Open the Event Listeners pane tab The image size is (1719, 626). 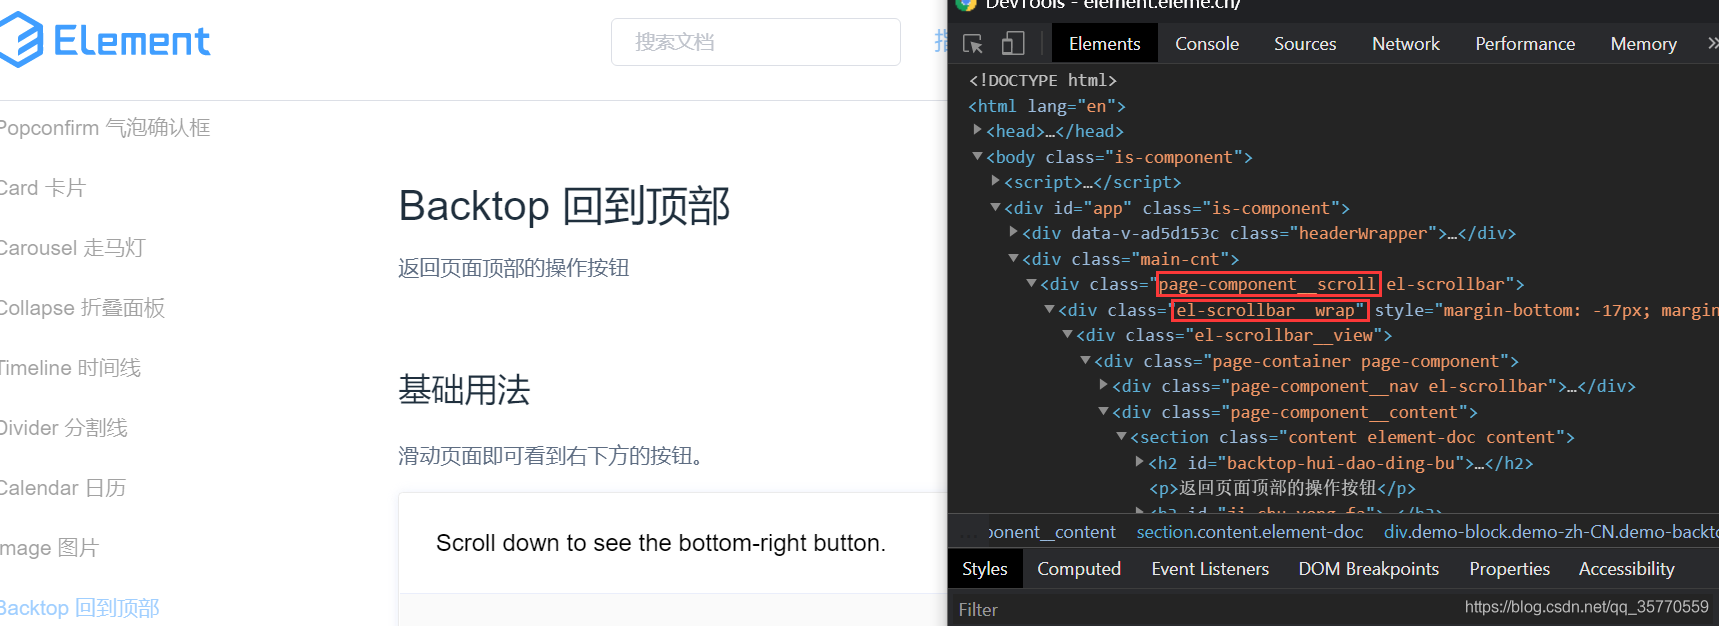tap(1210, 569)
